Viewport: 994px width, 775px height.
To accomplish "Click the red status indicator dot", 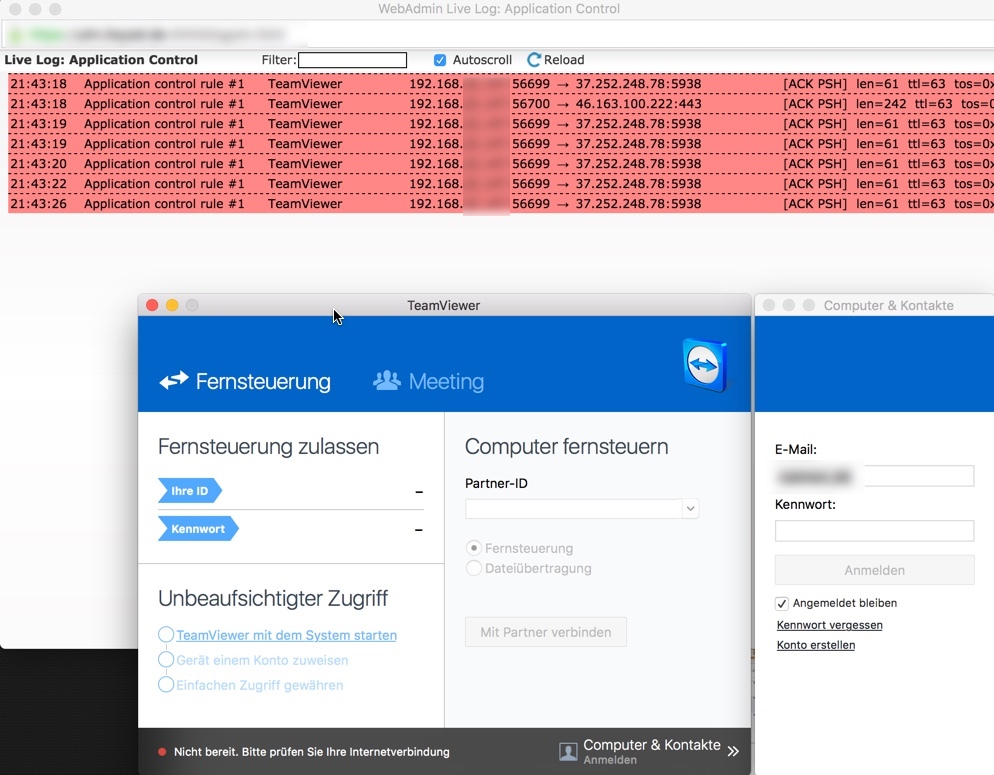I will click(162, 752).
